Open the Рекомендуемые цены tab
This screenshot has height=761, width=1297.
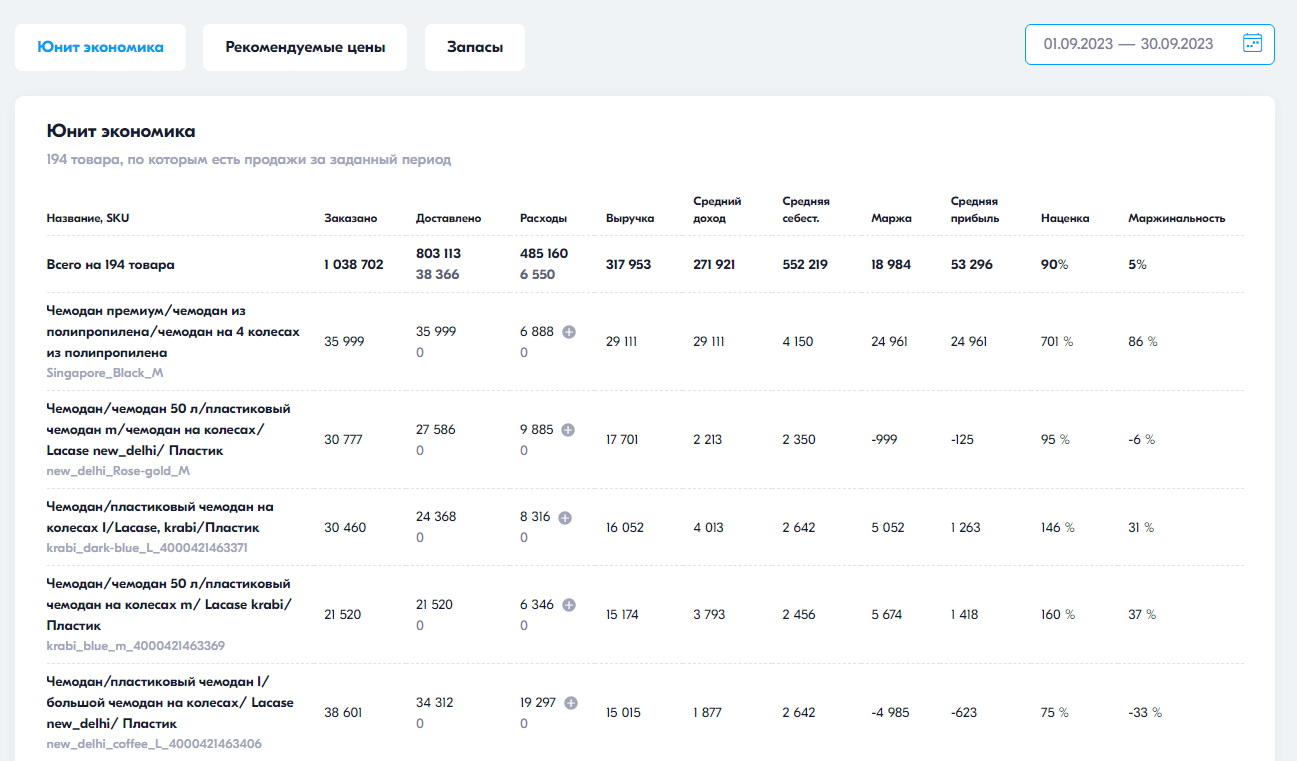coord(305,47)
